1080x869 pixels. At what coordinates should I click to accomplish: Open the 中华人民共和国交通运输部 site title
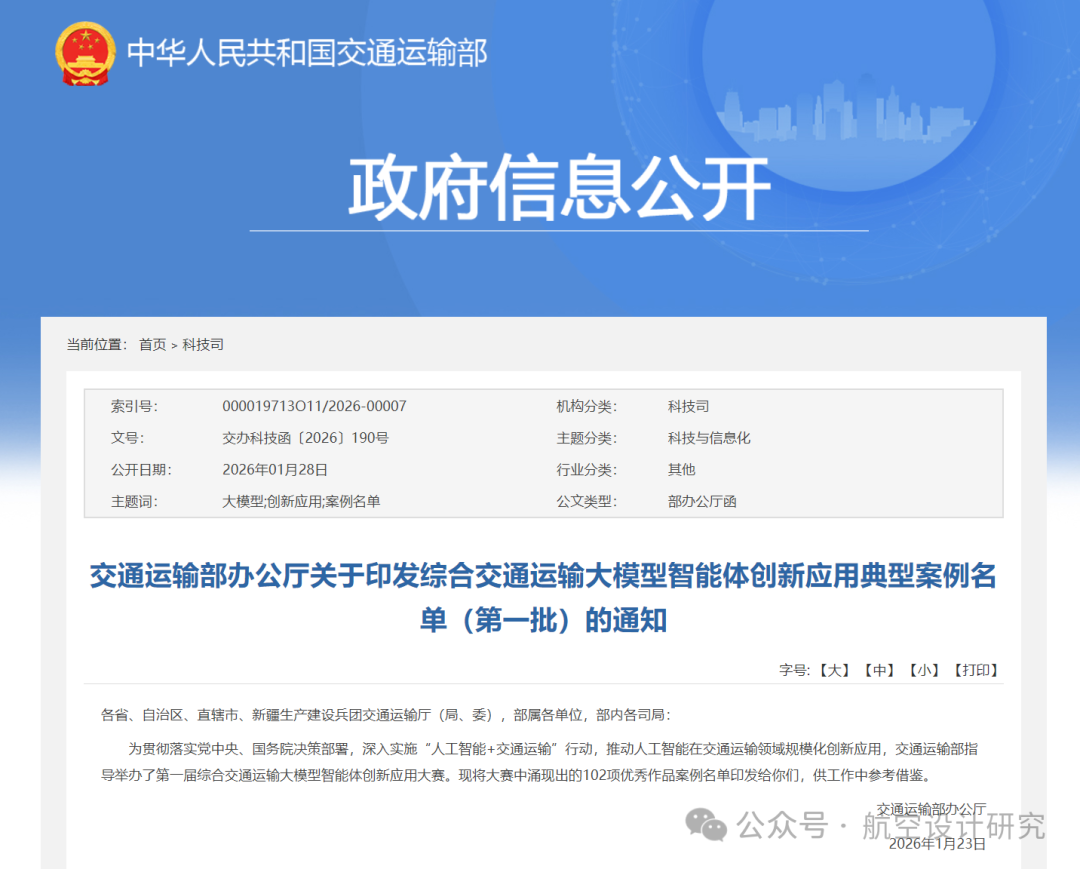pos(307,52)
